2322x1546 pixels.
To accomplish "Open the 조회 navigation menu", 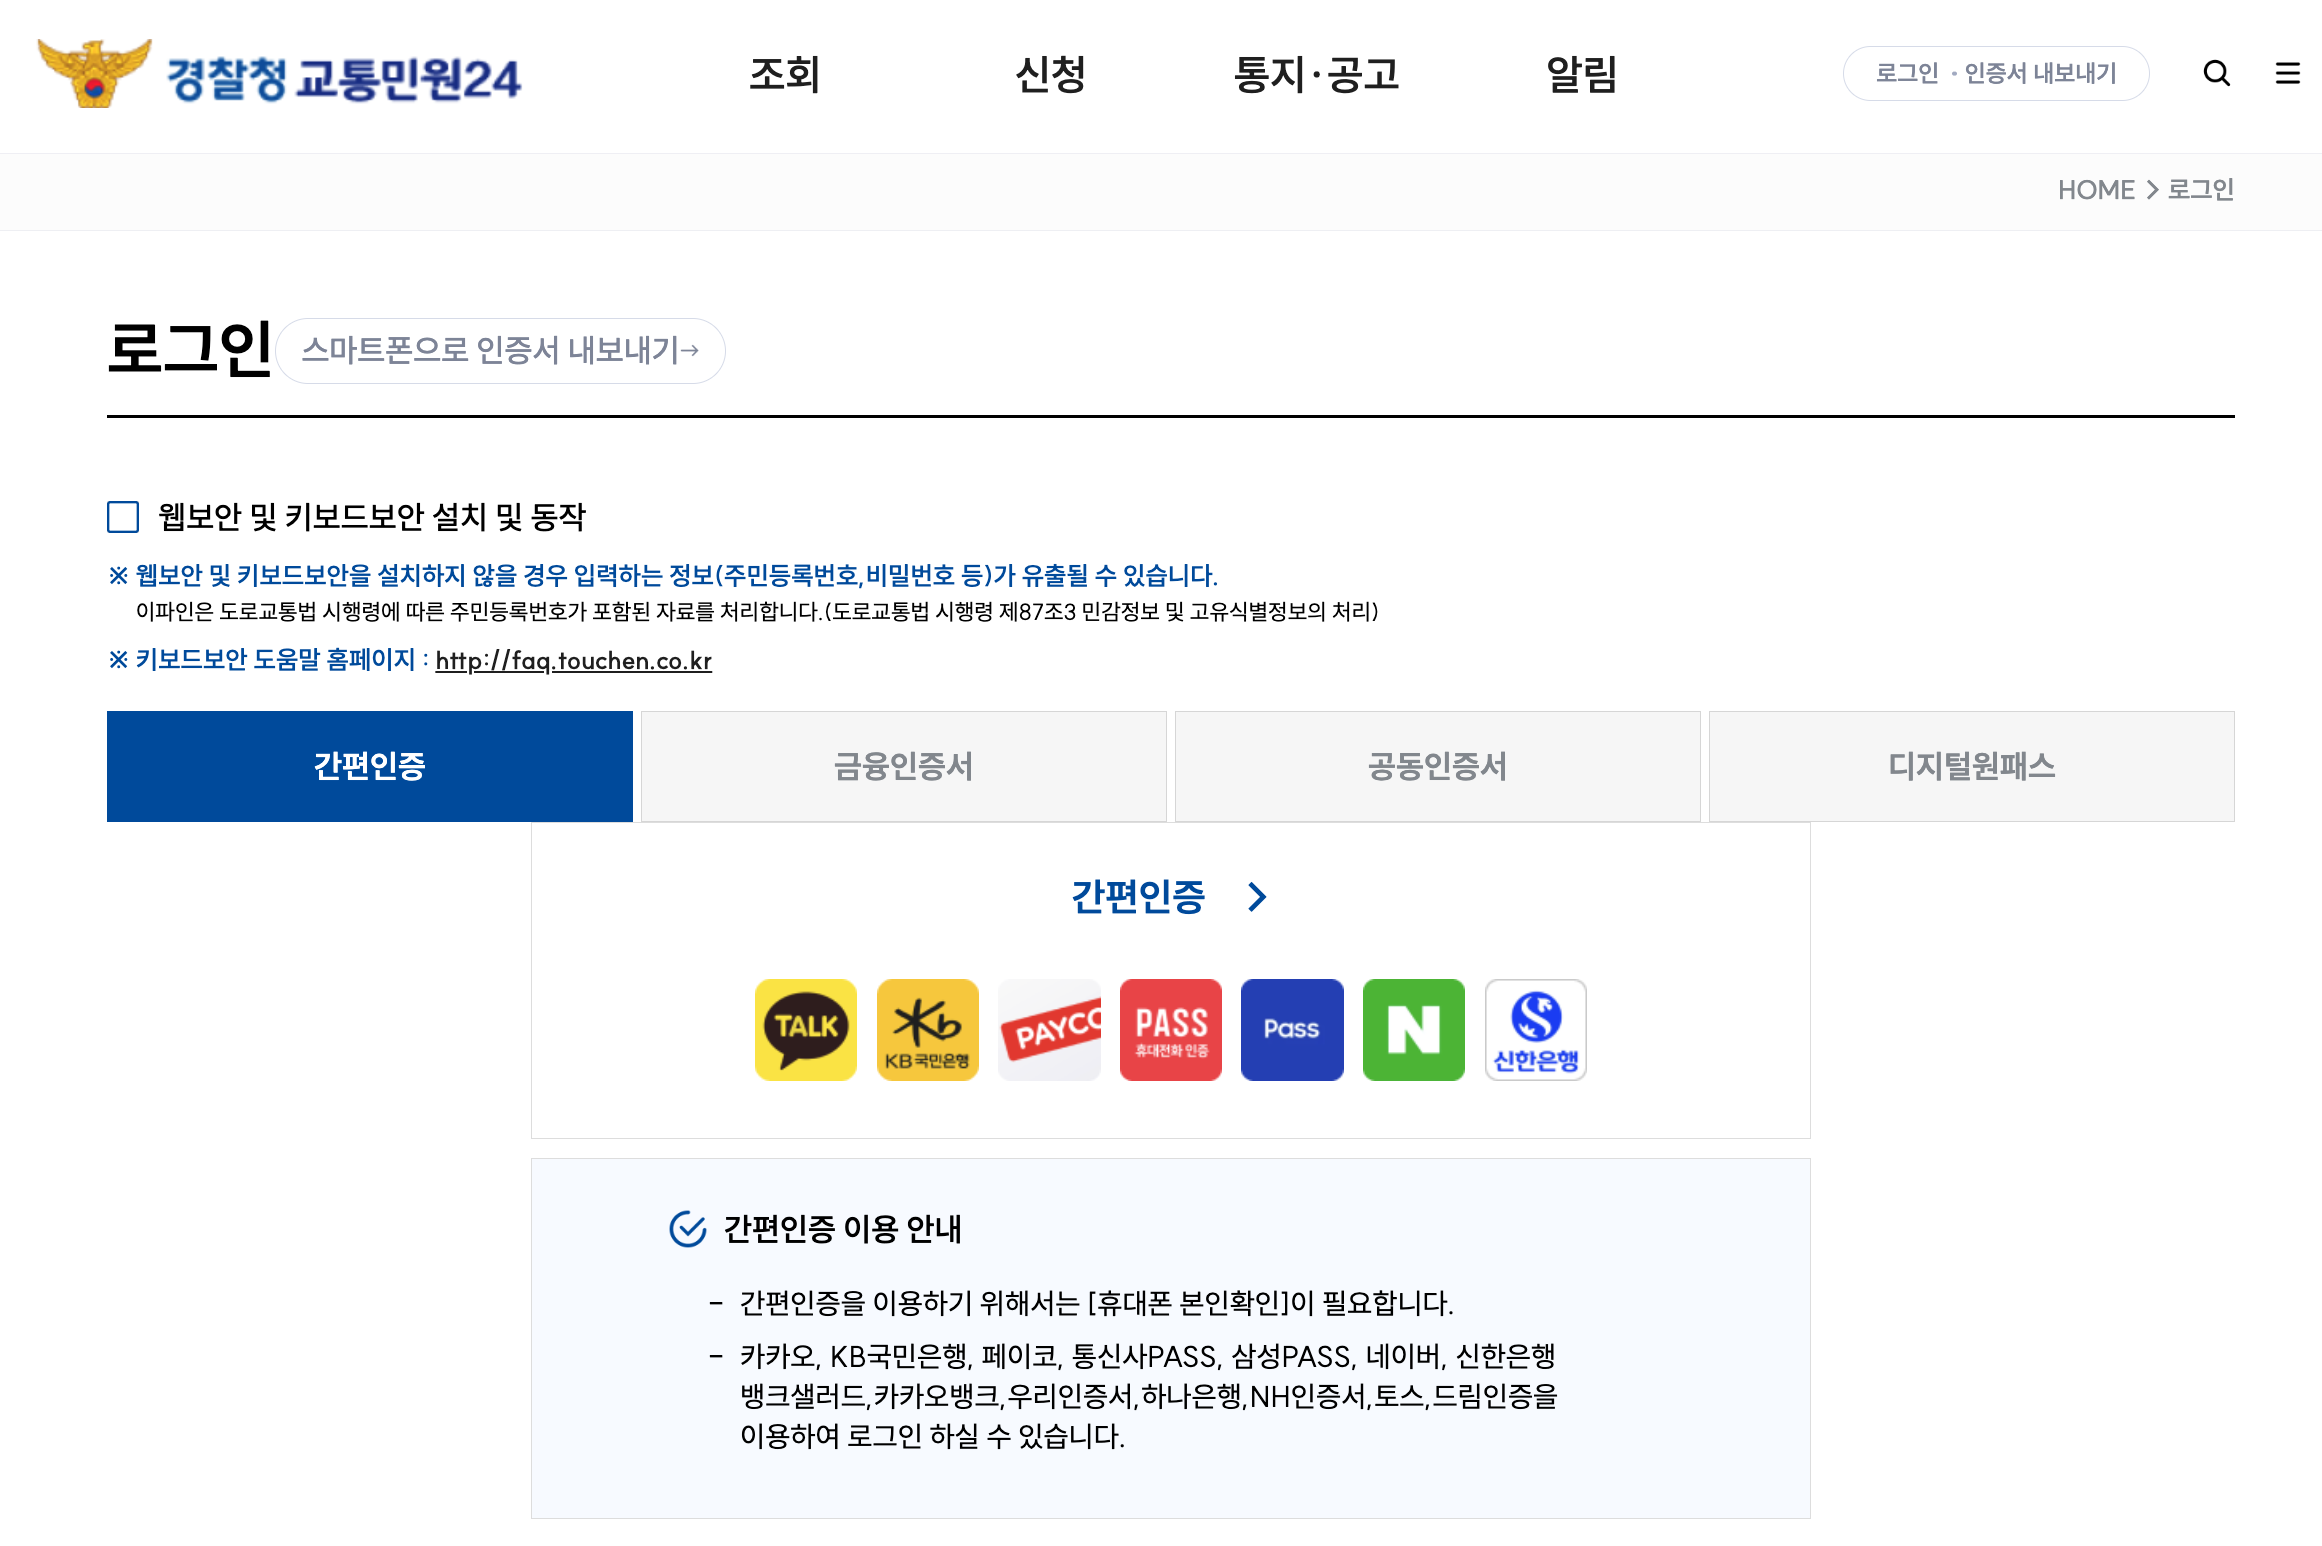I will pos(785,75).
